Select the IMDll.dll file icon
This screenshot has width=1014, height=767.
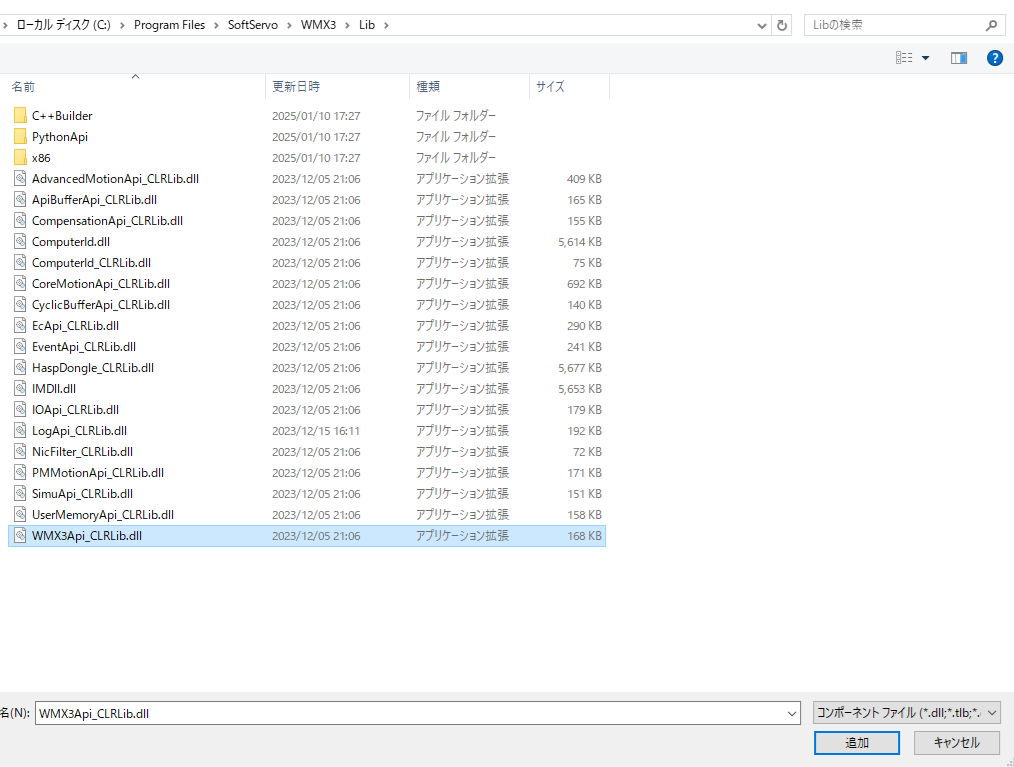click(x=20, y=389)
